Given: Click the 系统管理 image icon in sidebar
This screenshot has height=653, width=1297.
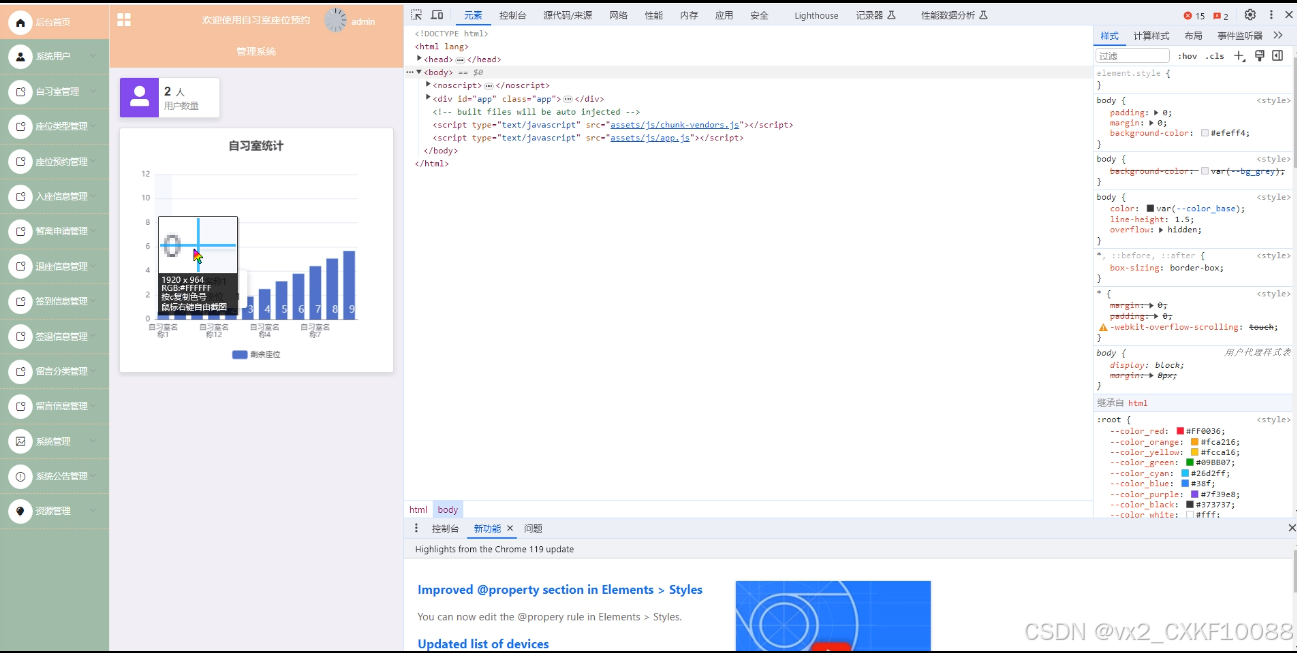Looking at the screenshot, I should [x=20, y=441].
